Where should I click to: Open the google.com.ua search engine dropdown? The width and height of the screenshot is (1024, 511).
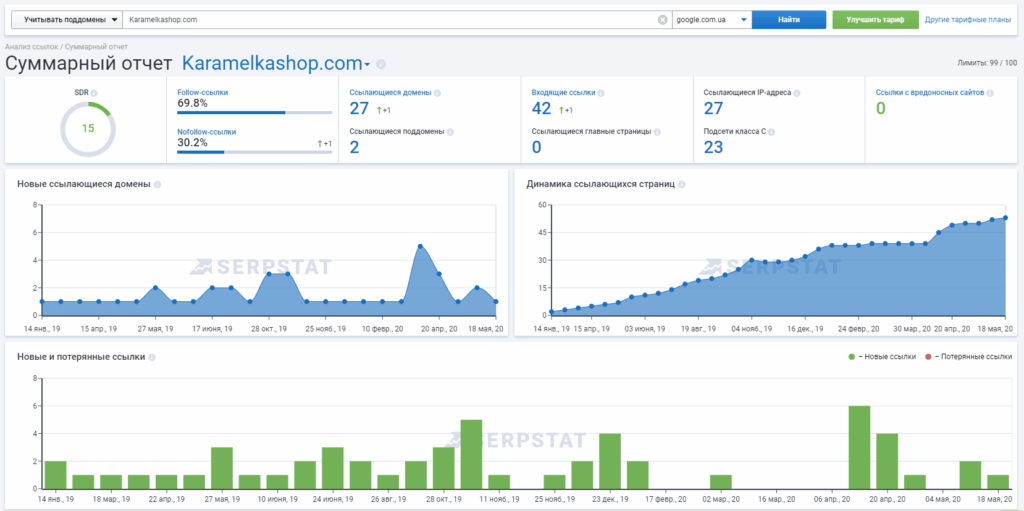pyautogui.click(x=712, y=19)
